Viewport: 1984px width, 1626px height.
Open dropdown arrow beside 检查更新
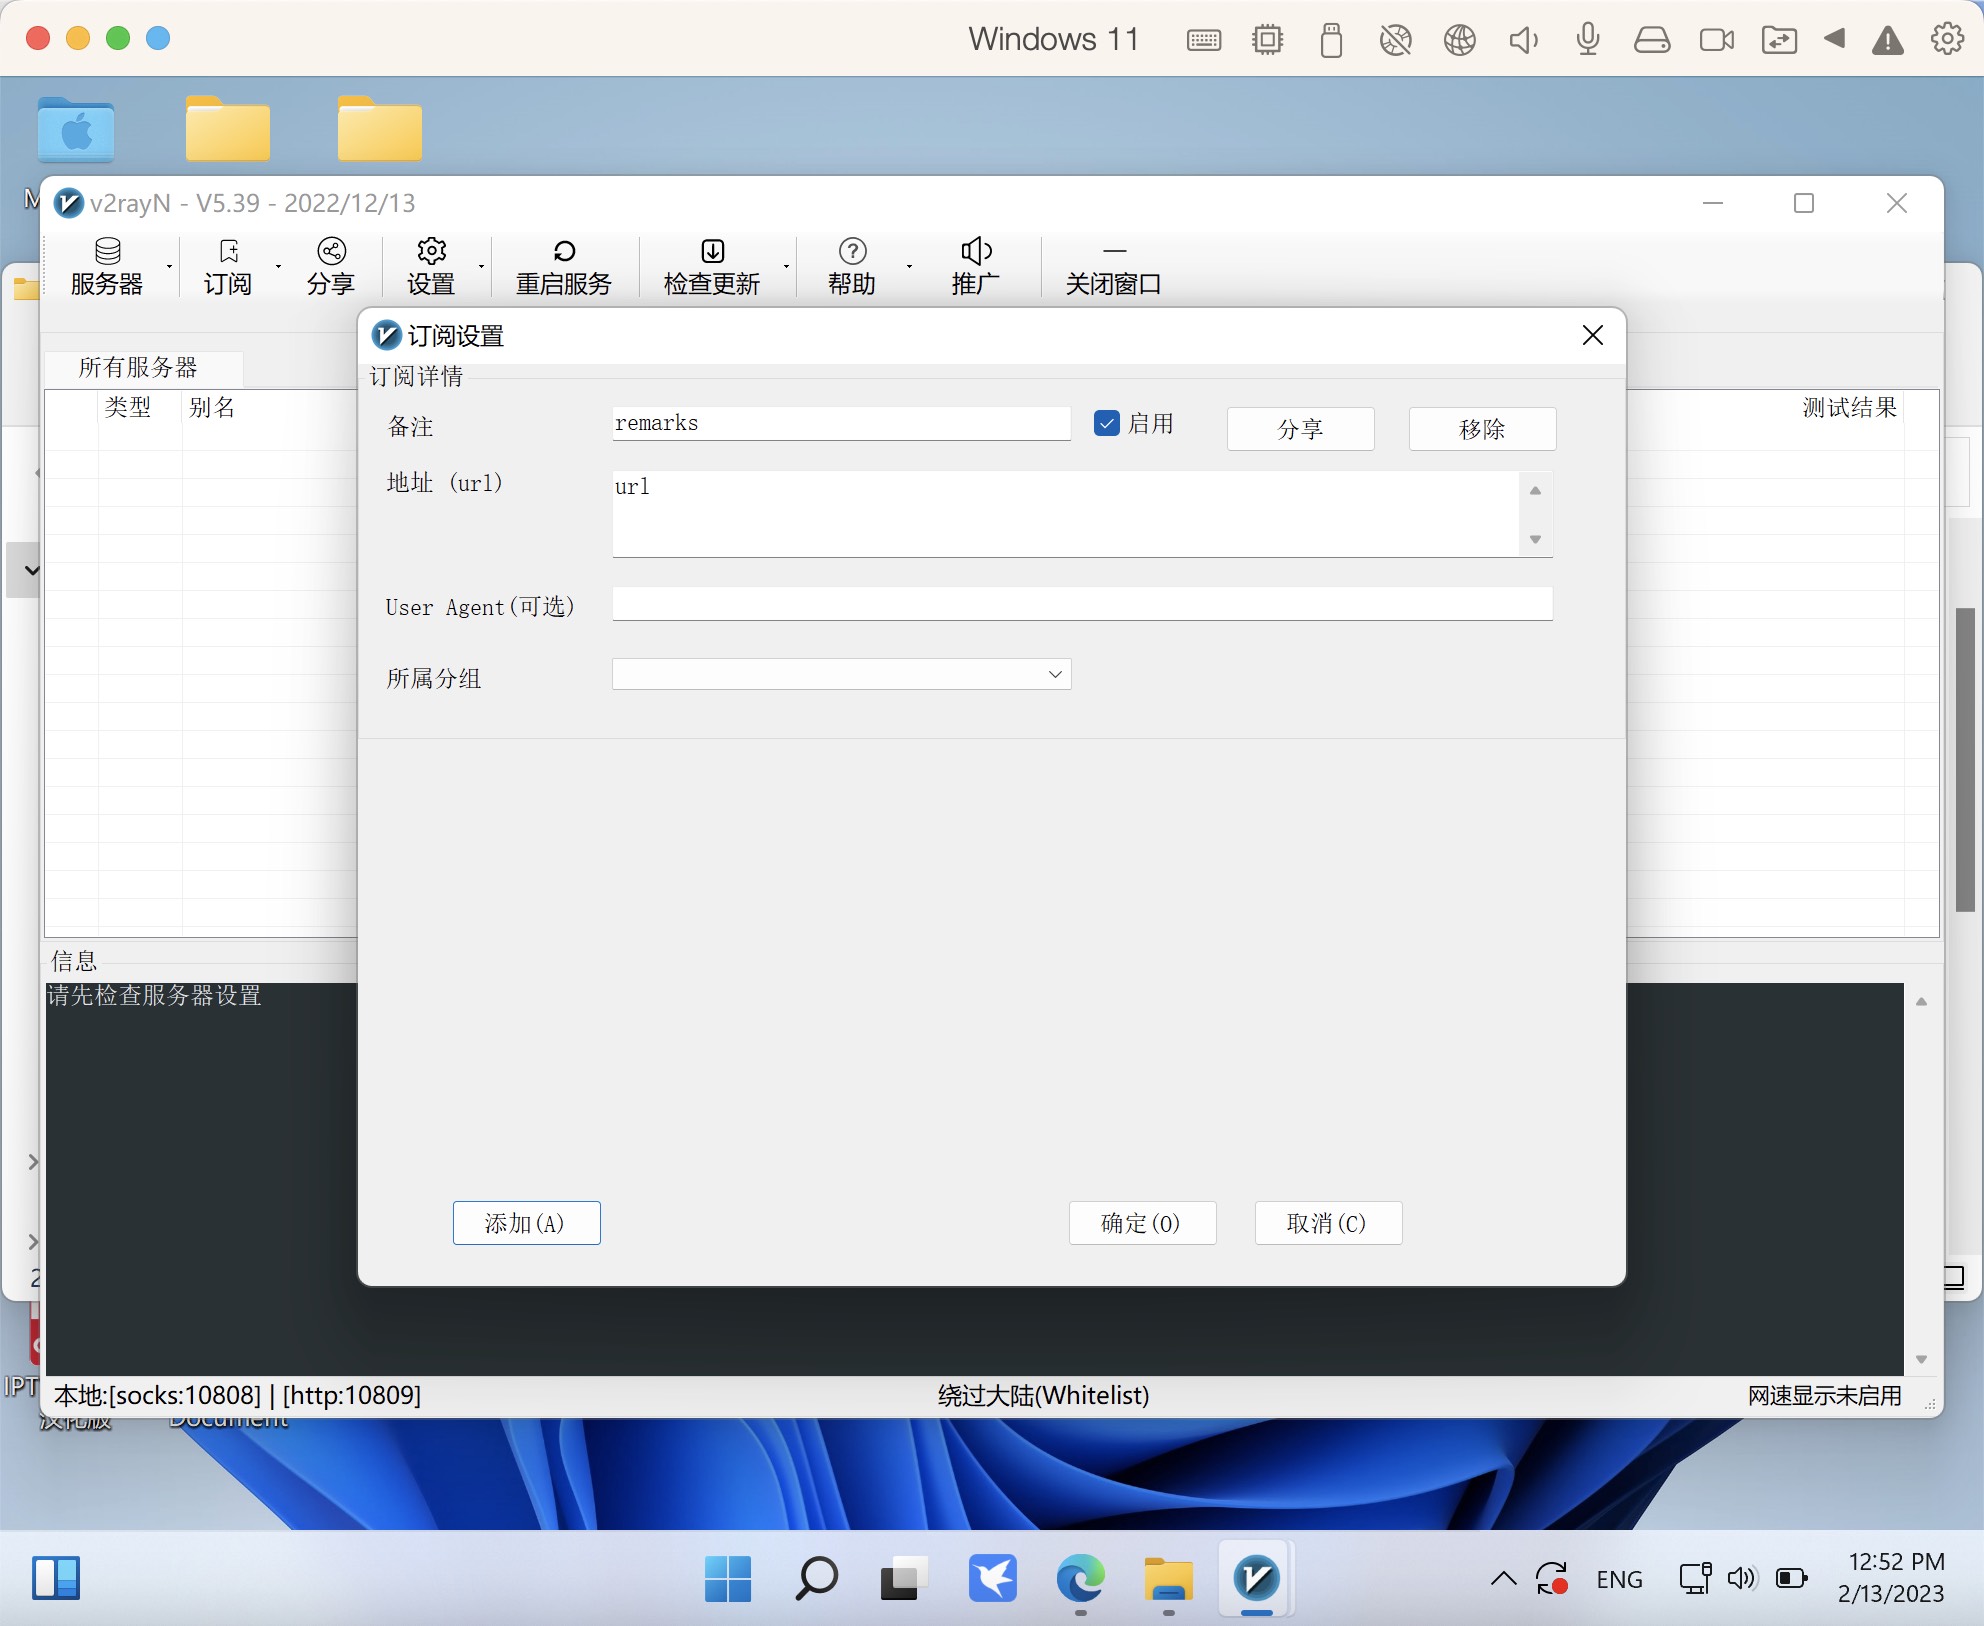coord(787,267)
